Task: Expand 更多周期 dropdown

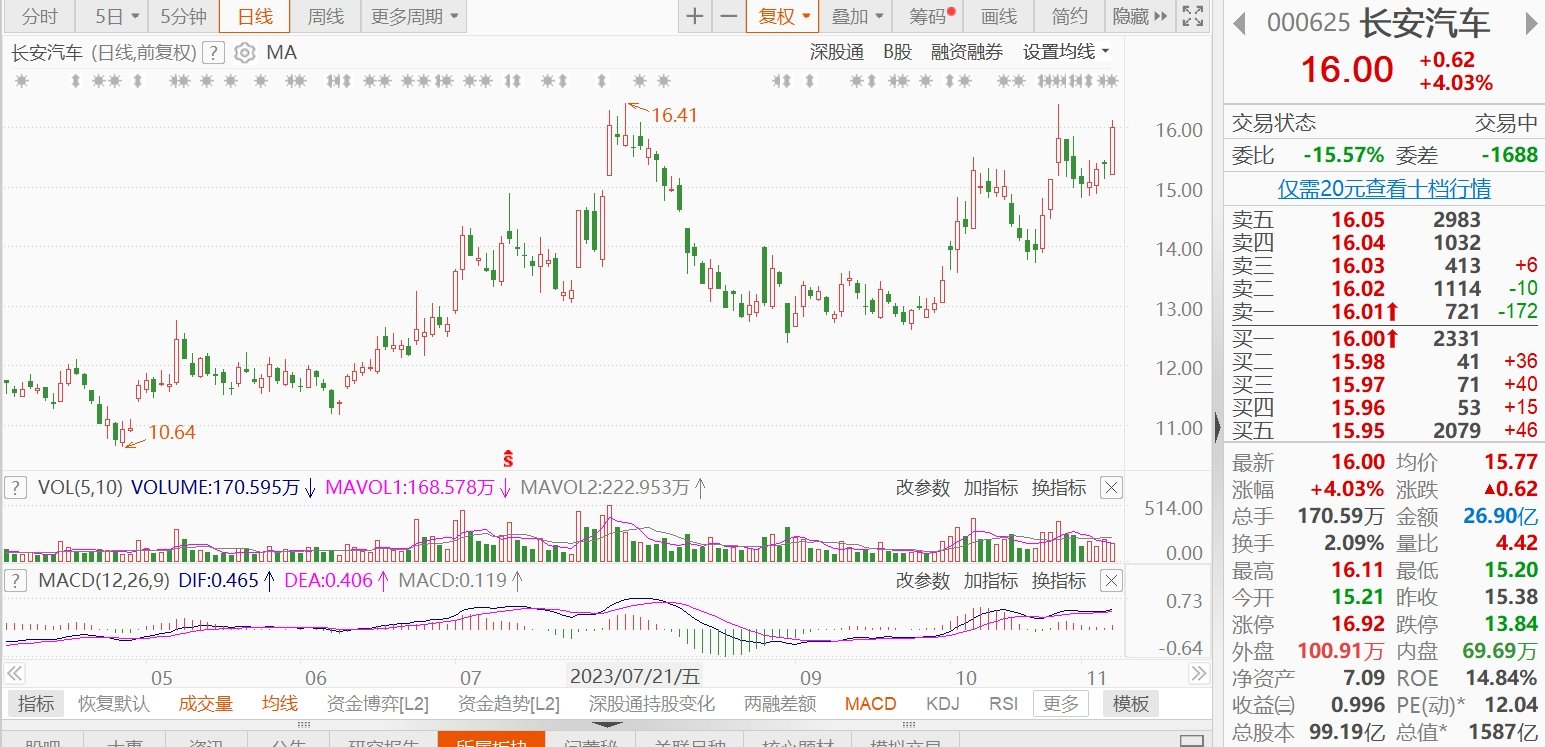Action: click(414, 16)
